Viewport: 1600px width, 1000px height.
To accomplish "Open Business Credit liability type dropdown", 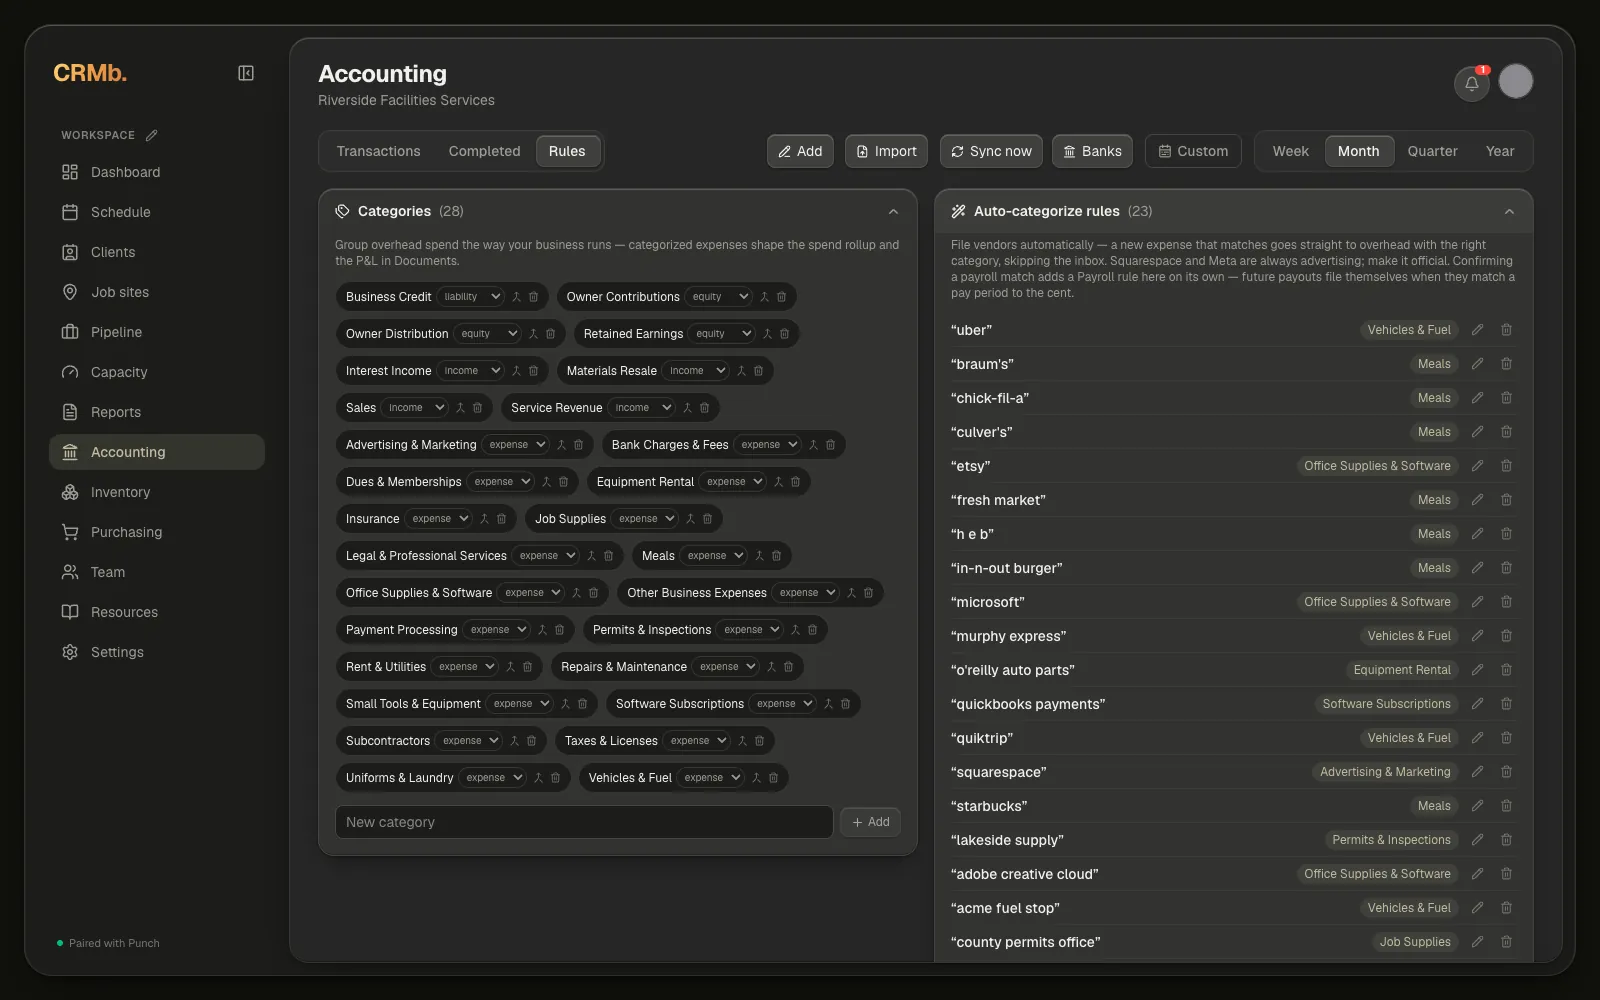I will [x=470, y=297].
